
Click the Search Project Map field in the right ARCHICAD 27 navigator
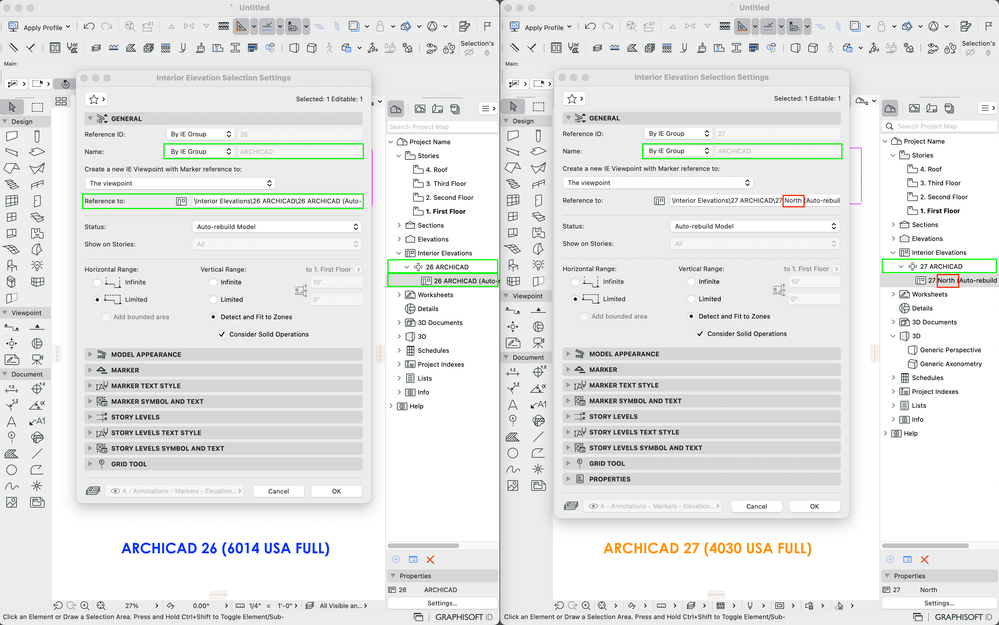[939, 126]
